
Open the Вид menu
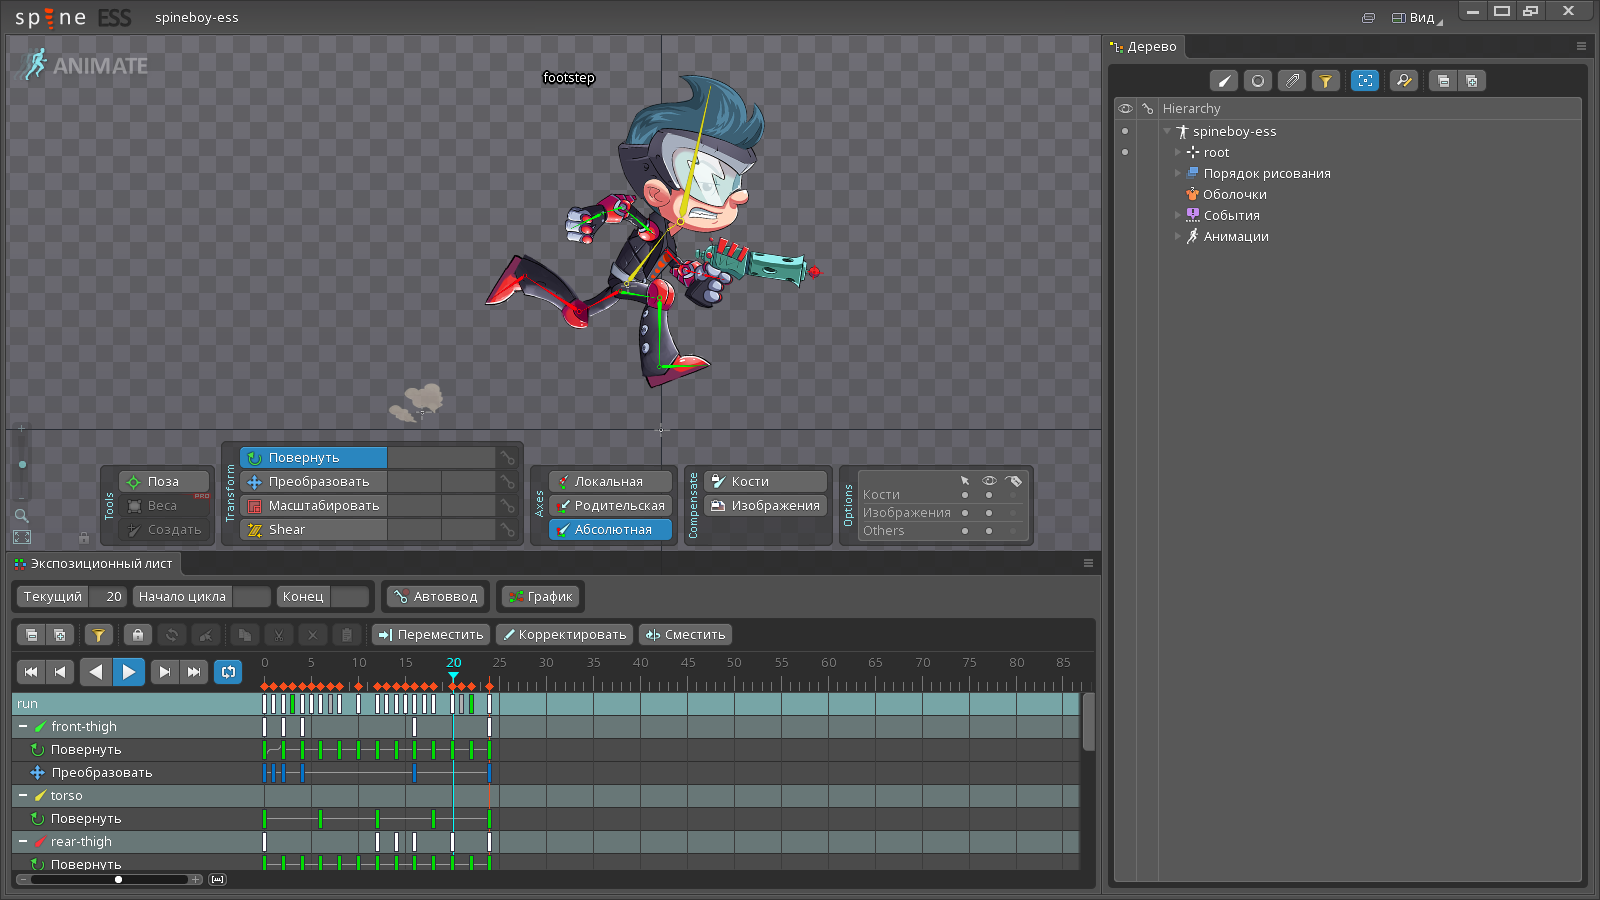(x=1417, y=18)
